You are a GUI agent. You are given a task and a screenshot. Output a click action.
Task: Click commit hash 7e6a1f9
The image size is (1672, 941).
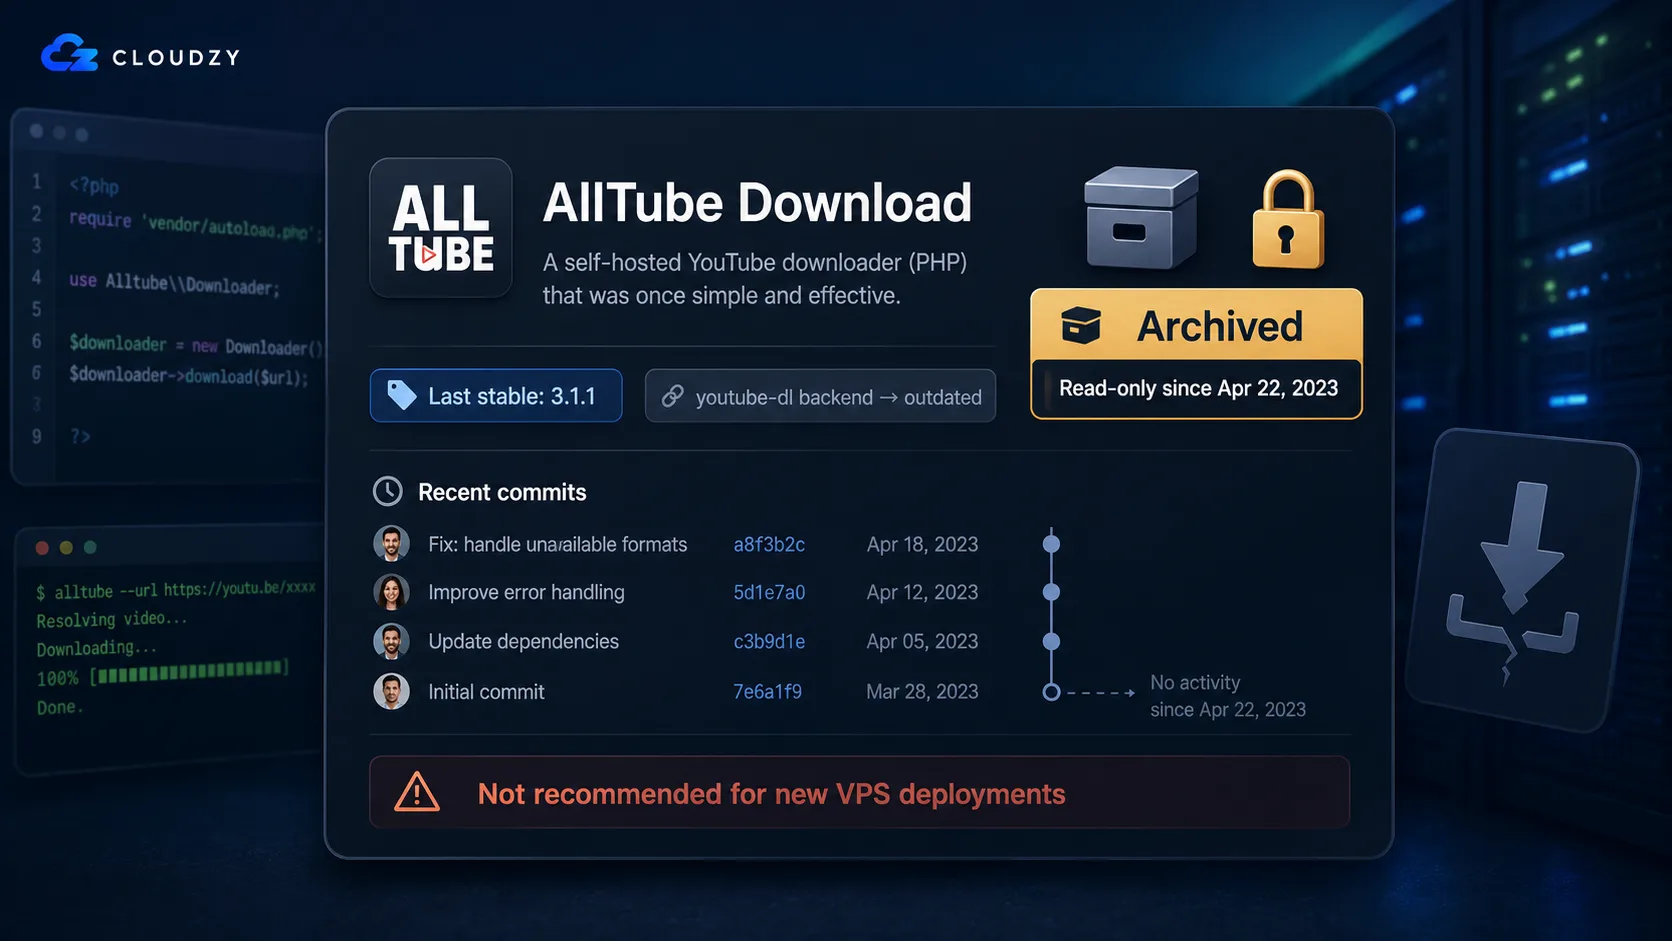click(767, 691)
